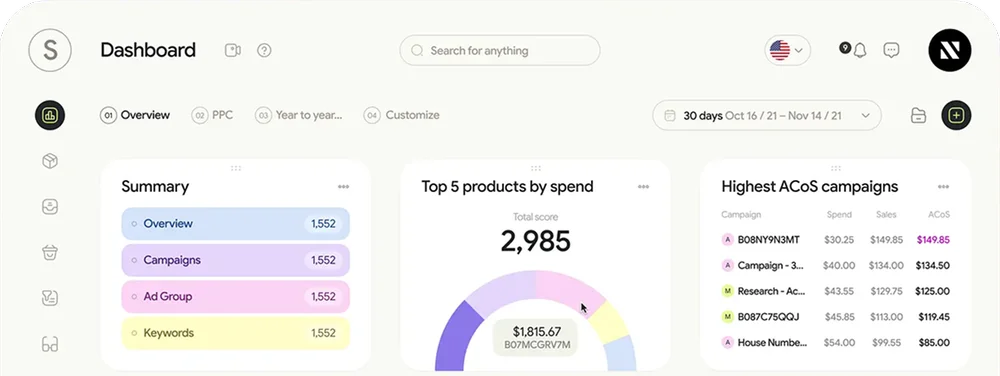The width and height of the screenshot is (1000, 376).
Task: Open Top 5 products card three-dot menu
Action: [643, 187]
